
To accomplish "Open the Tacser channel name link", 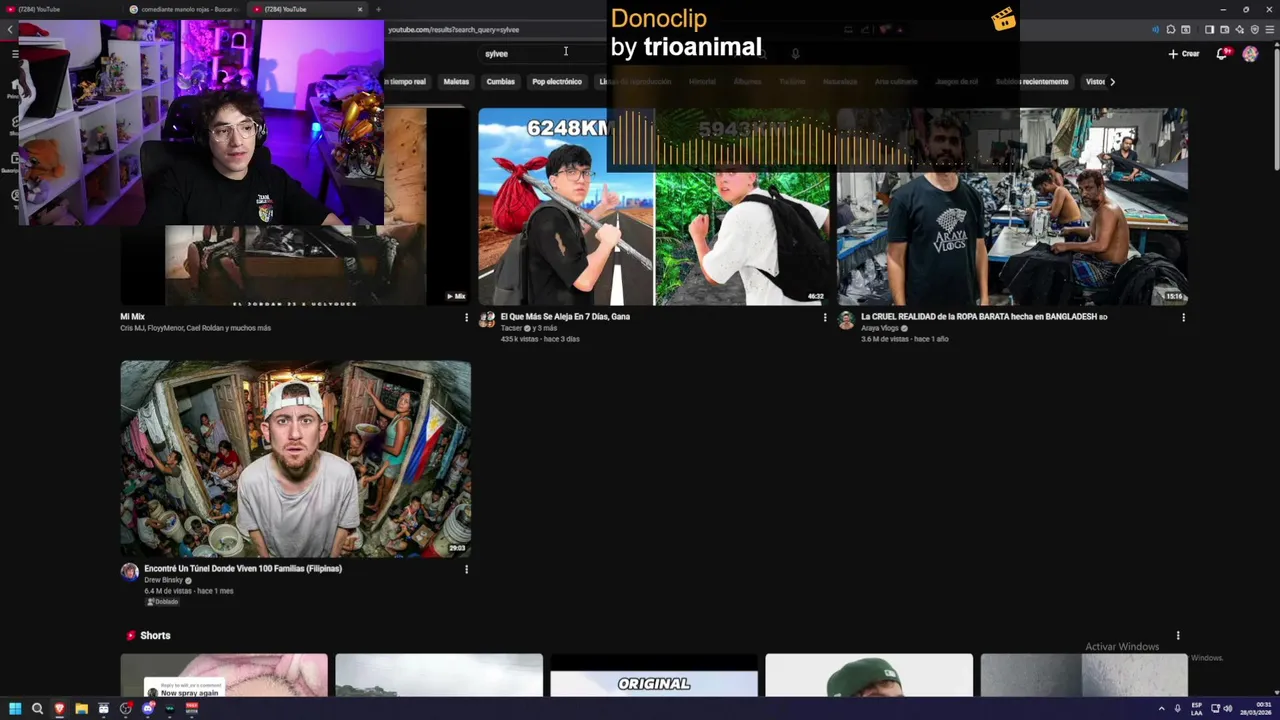I will pos(511,328).
